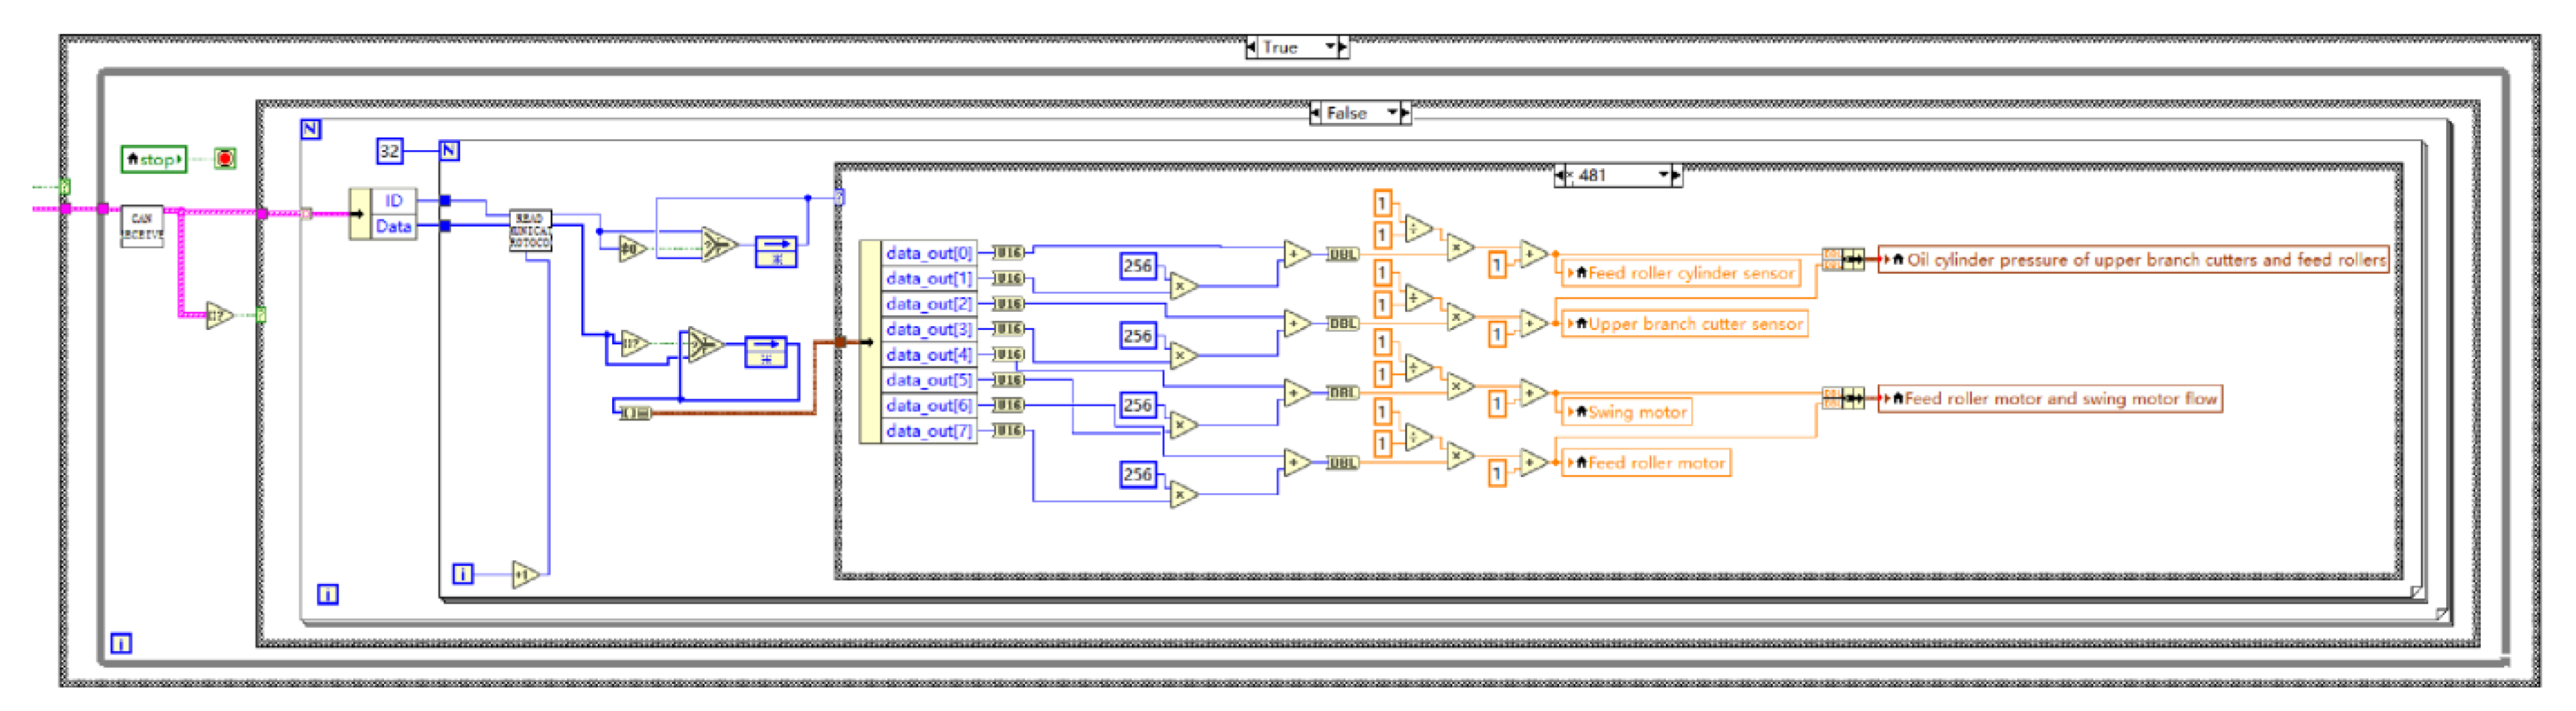
Task: Open the 481 case selector dropdown
Action: click(1663, 175)
